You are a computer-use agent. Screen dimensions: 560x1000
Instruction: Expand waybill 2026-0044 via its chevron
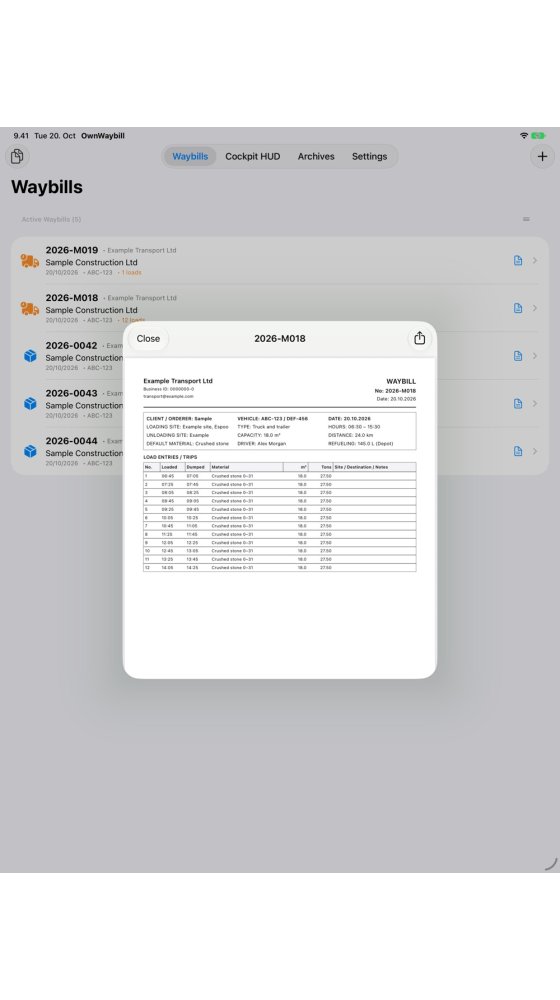pos(535,452)
